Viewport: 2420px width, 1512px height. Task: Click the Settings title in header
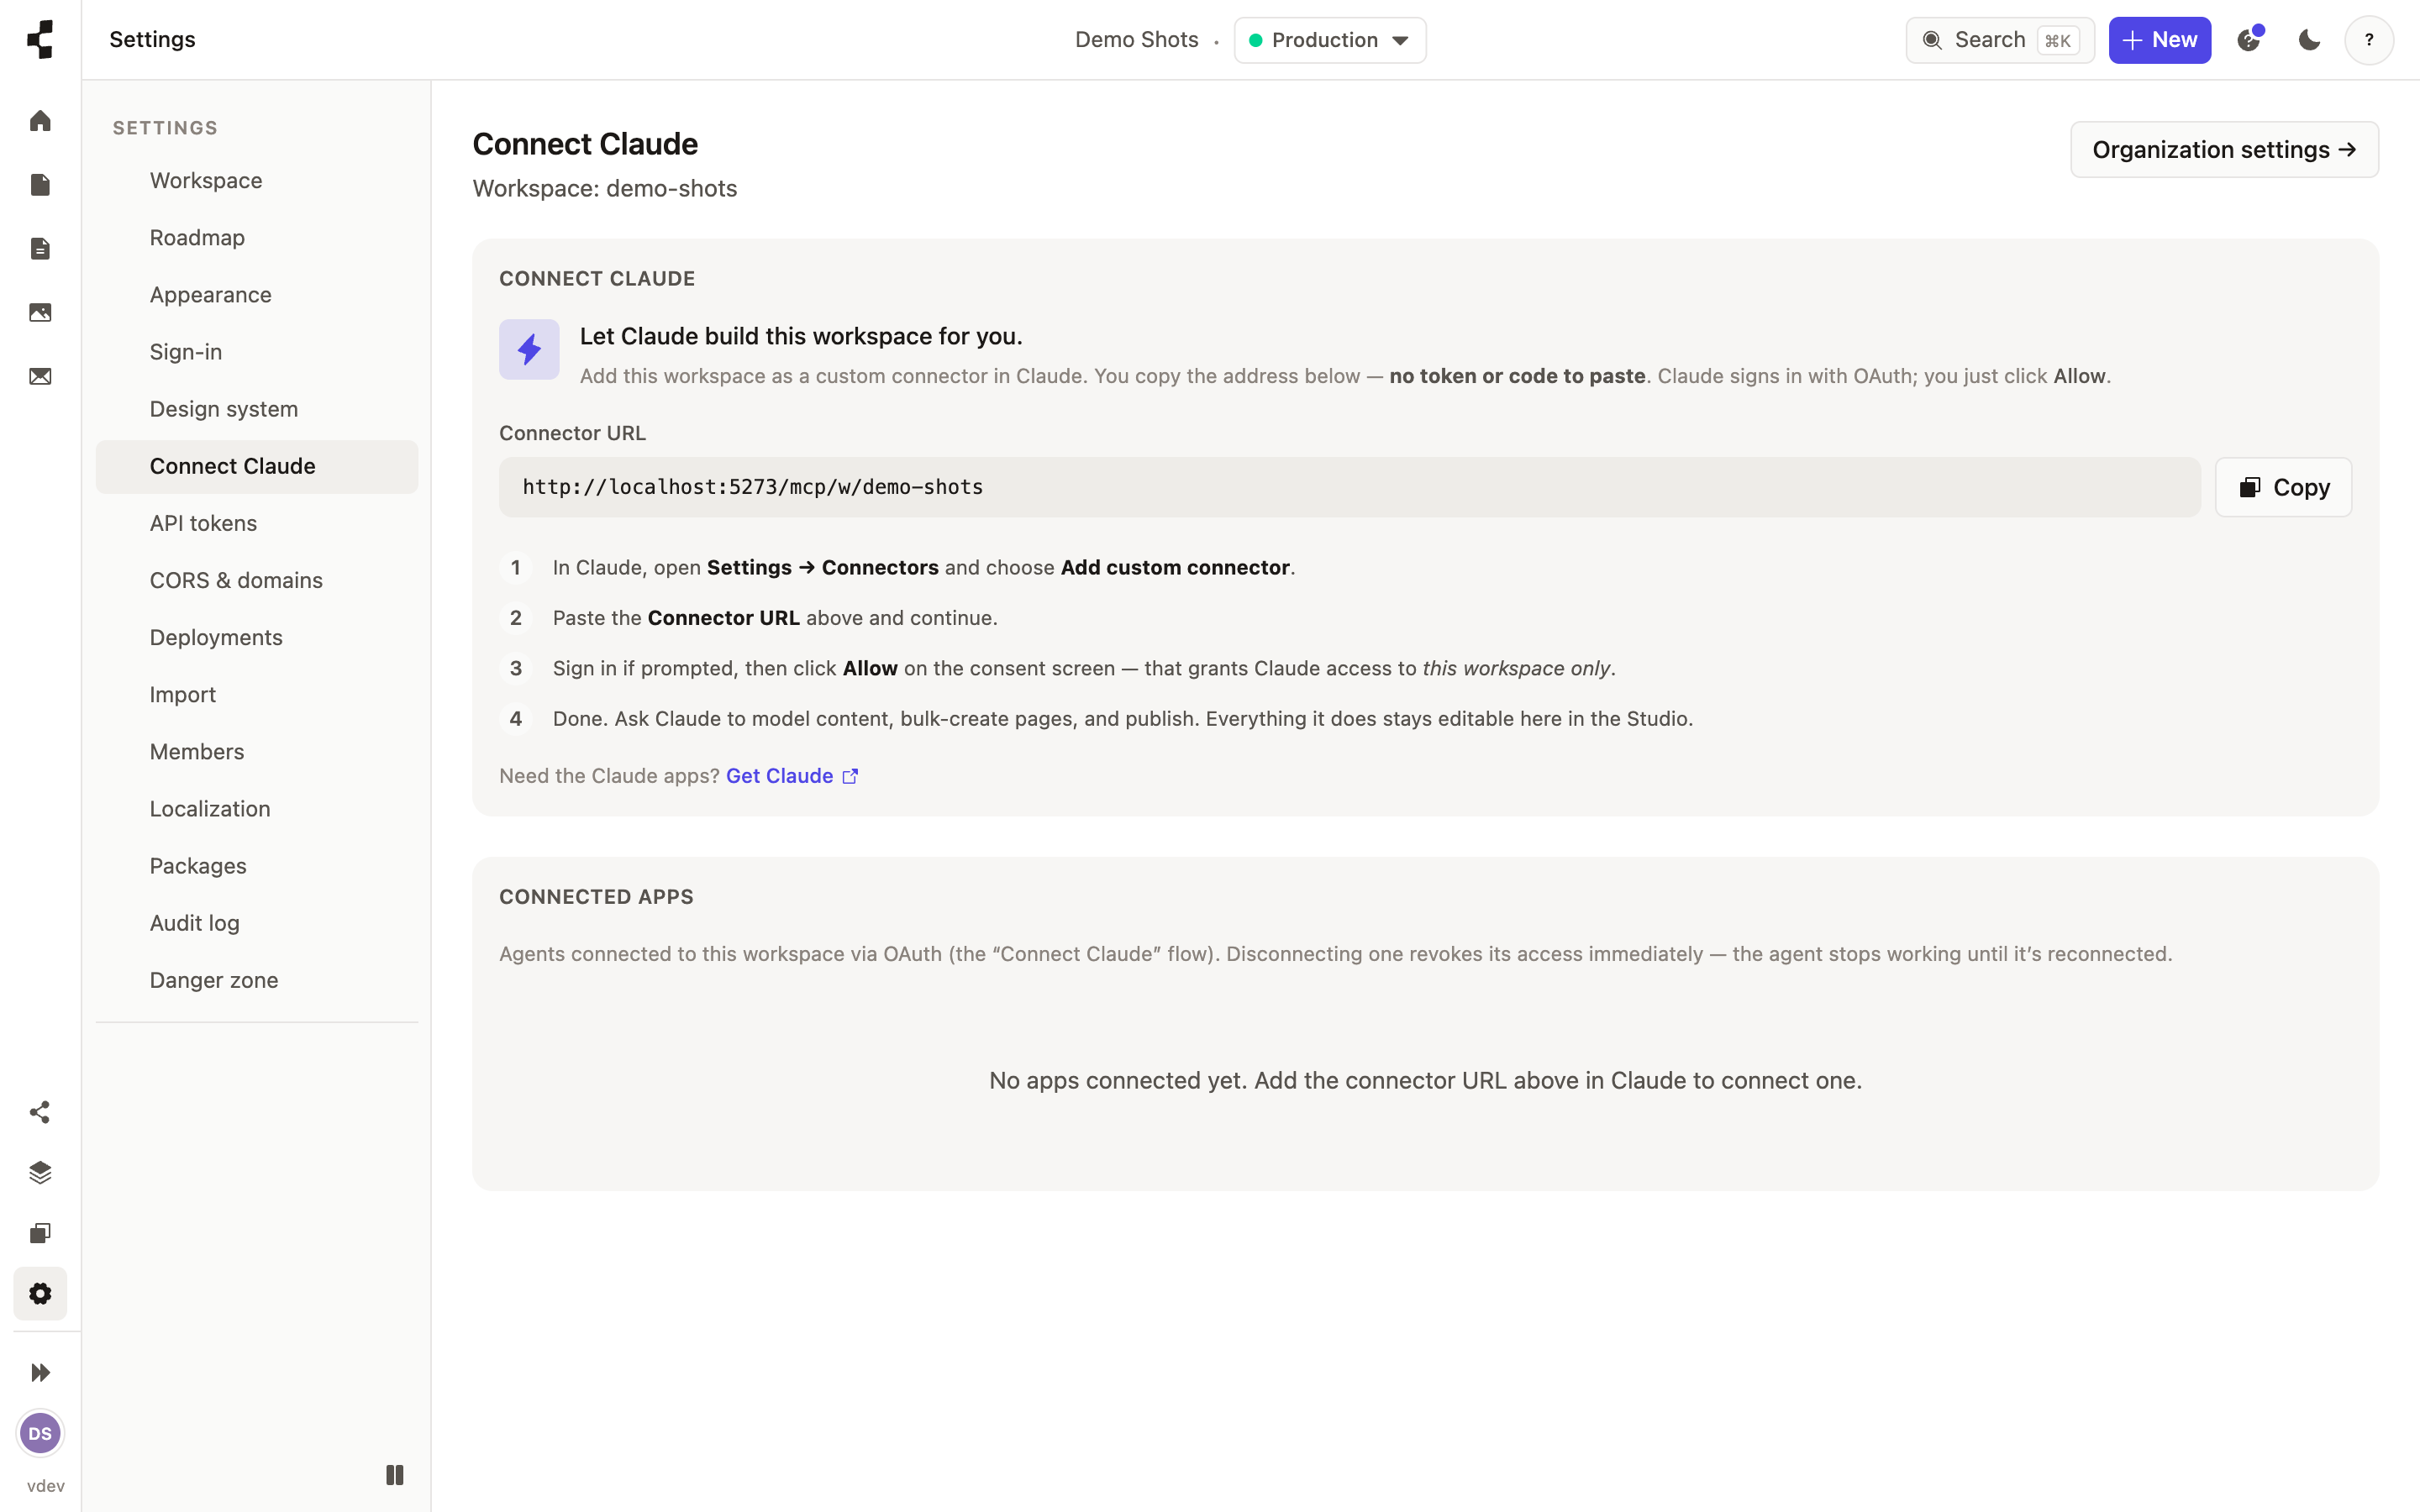[x=152, y=40]
